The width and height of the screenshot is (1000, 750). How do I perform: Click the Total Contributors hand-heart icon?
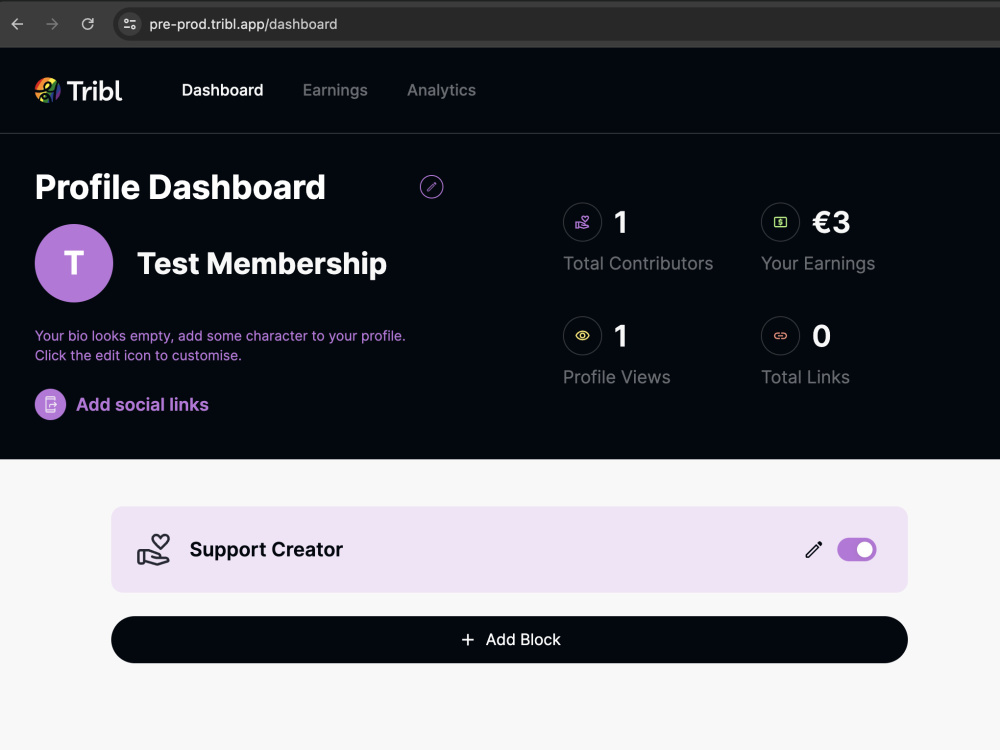582,222
